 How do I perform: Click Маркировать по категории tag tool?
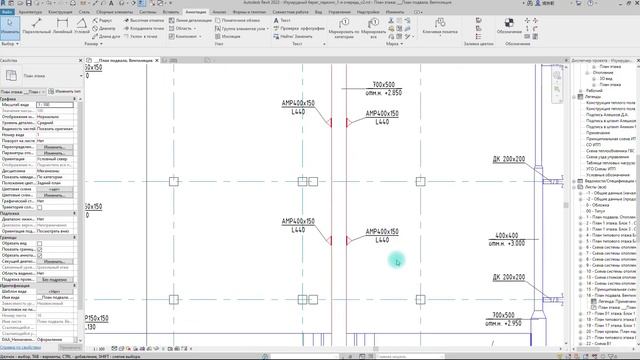click(344, 28)
